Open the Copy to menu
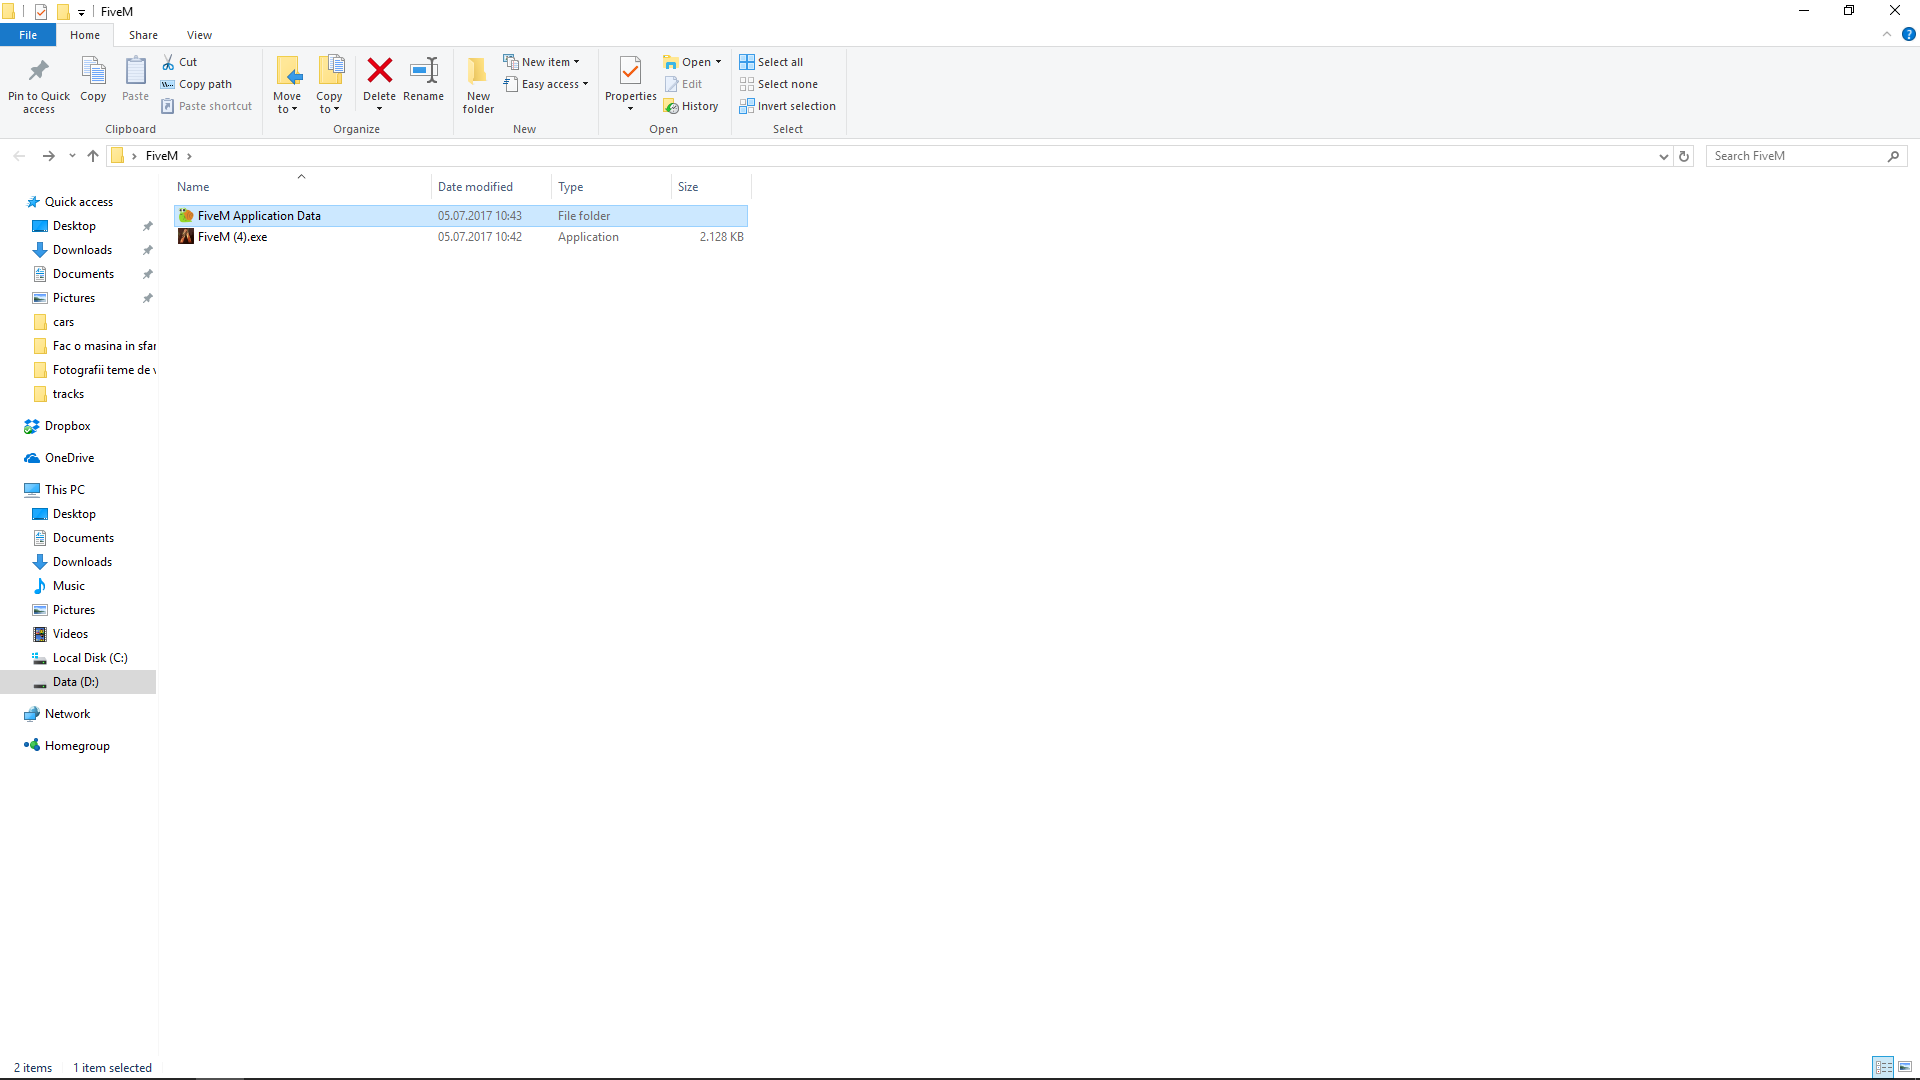This screenshot has width=1920, height=1080. 329,85
